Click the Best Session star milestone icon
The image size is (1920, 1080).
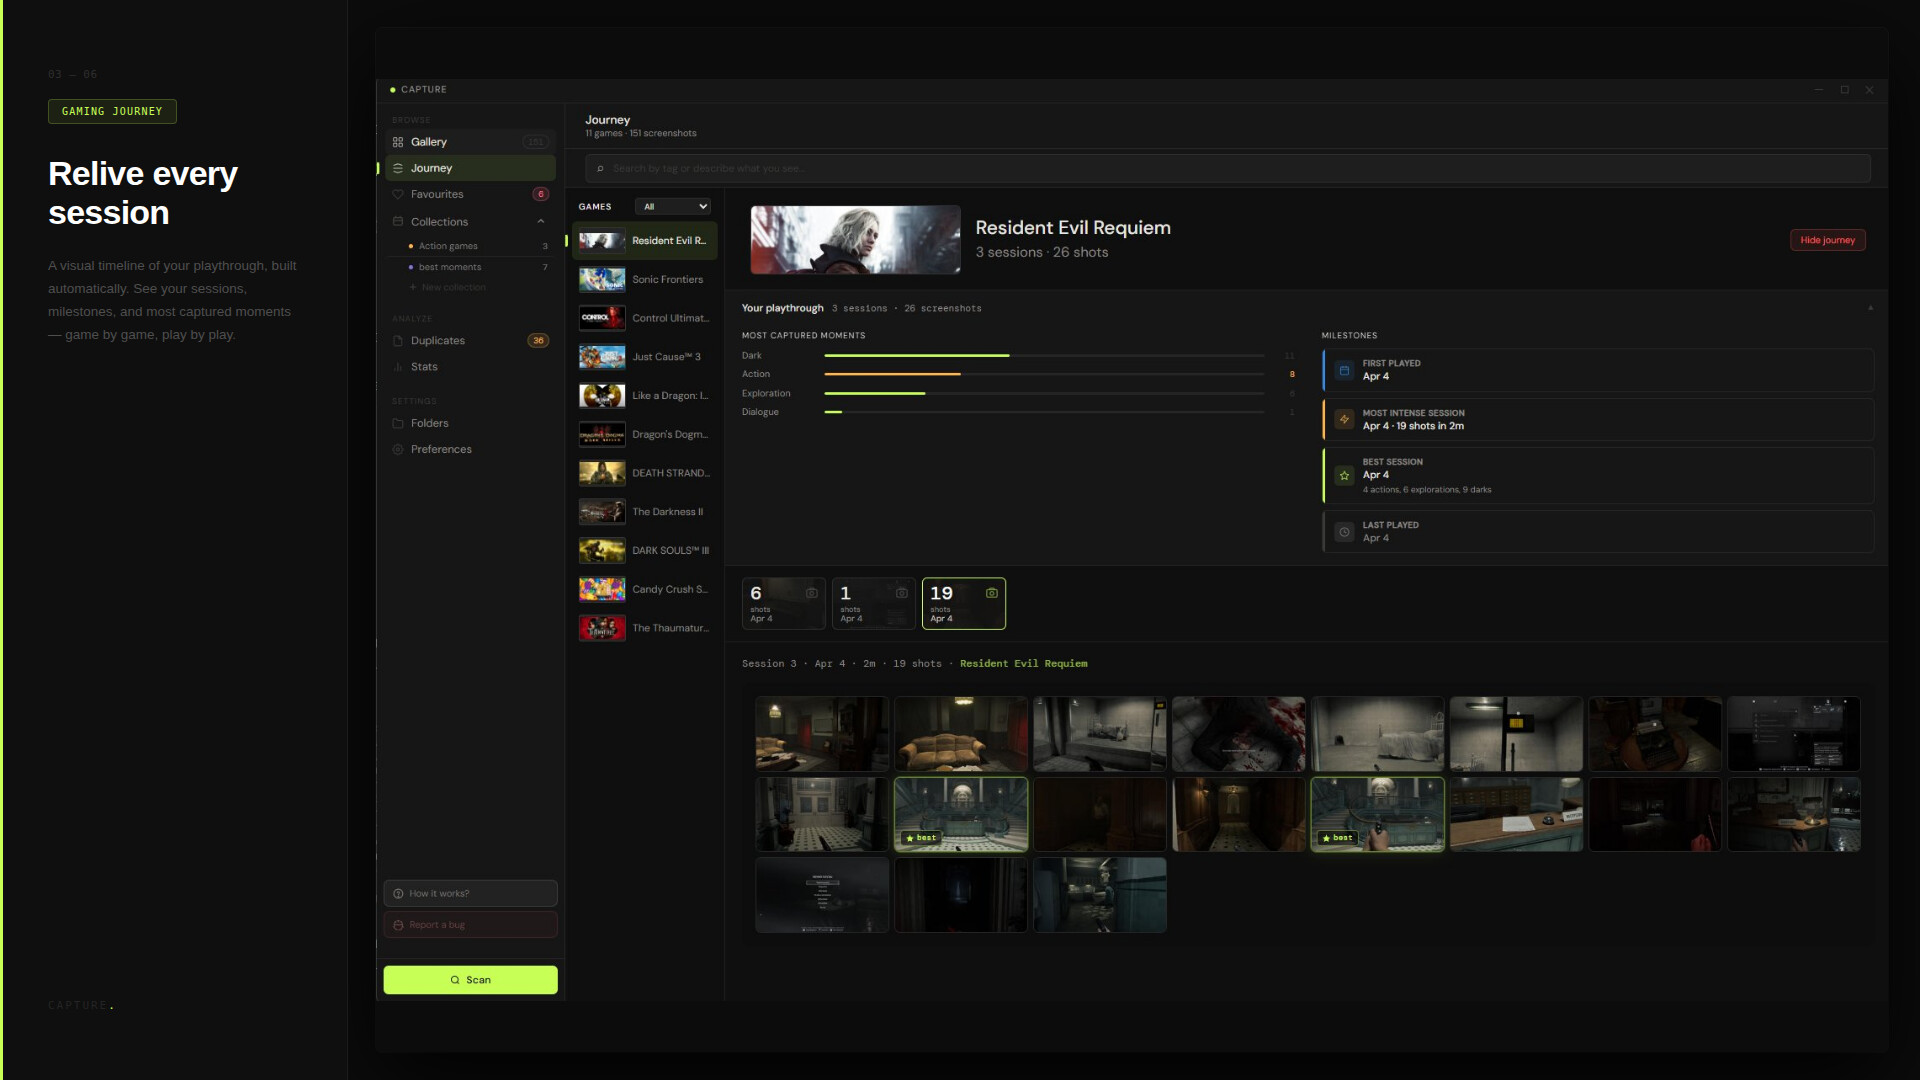coord(1344,475)
